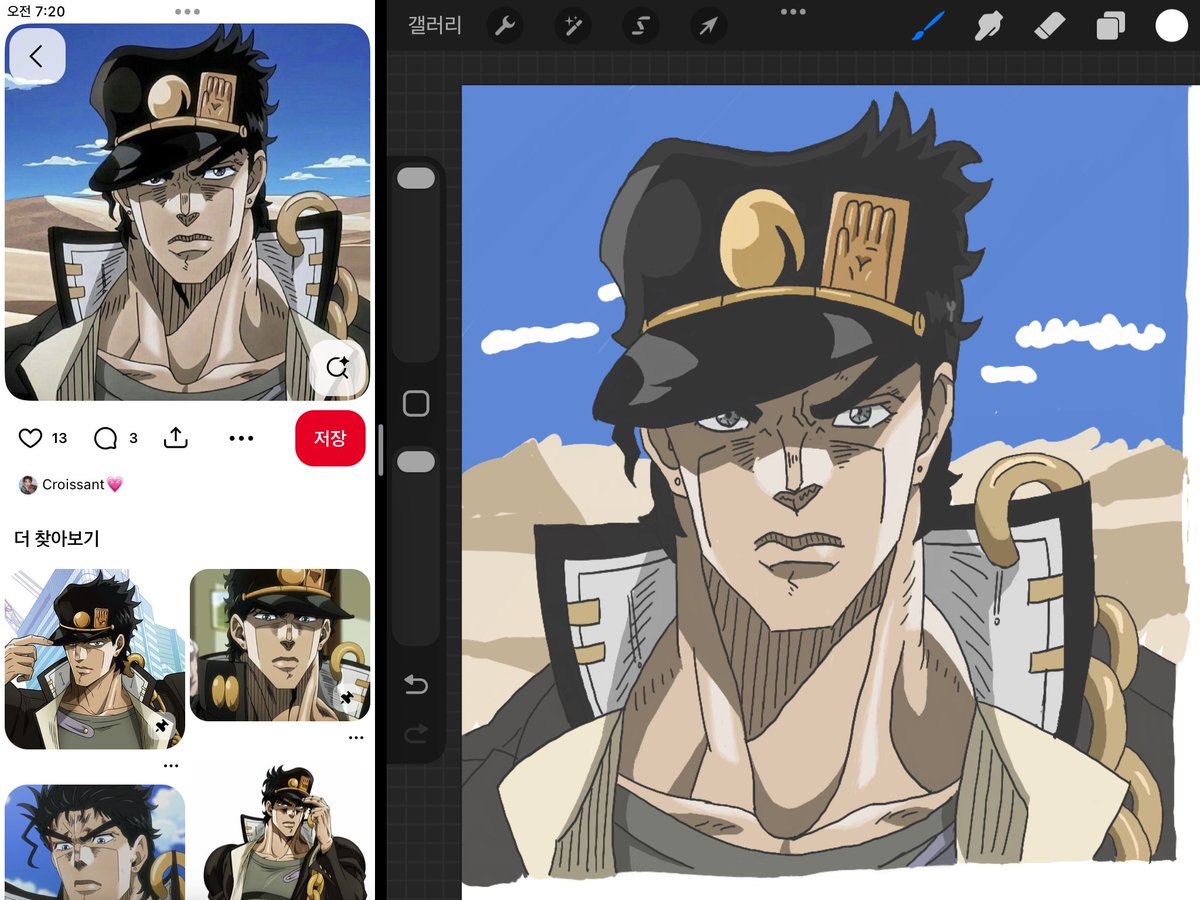The height and width of the screenshot is (900, 1200).
Task: Return to Procreate 갤러리 gallery
Action: click(x=435, y=26)
